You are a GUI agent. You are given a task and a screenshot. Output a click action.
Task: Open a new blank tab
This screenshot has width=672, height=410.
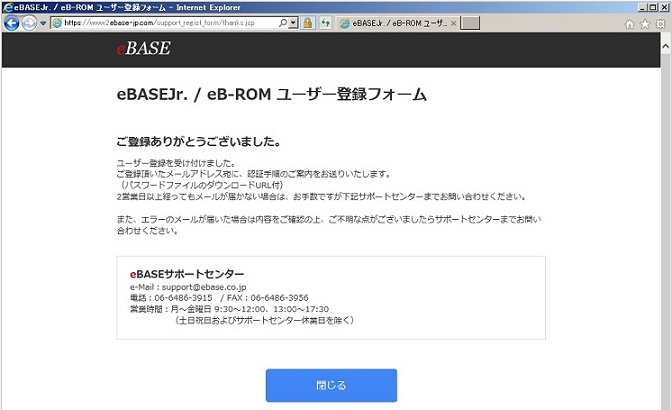click(470, 23)
